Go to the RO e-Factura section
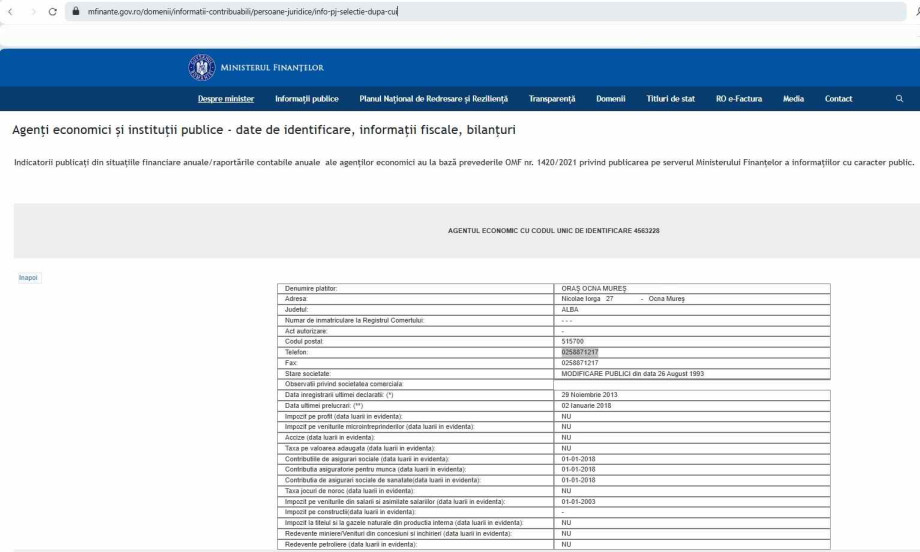Viewport: 920px width, 552px height. [741, 99]
